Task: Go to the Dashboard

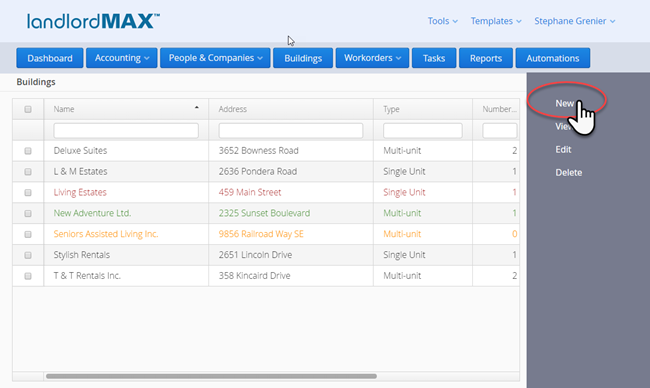Action: [x=50, y=58]
